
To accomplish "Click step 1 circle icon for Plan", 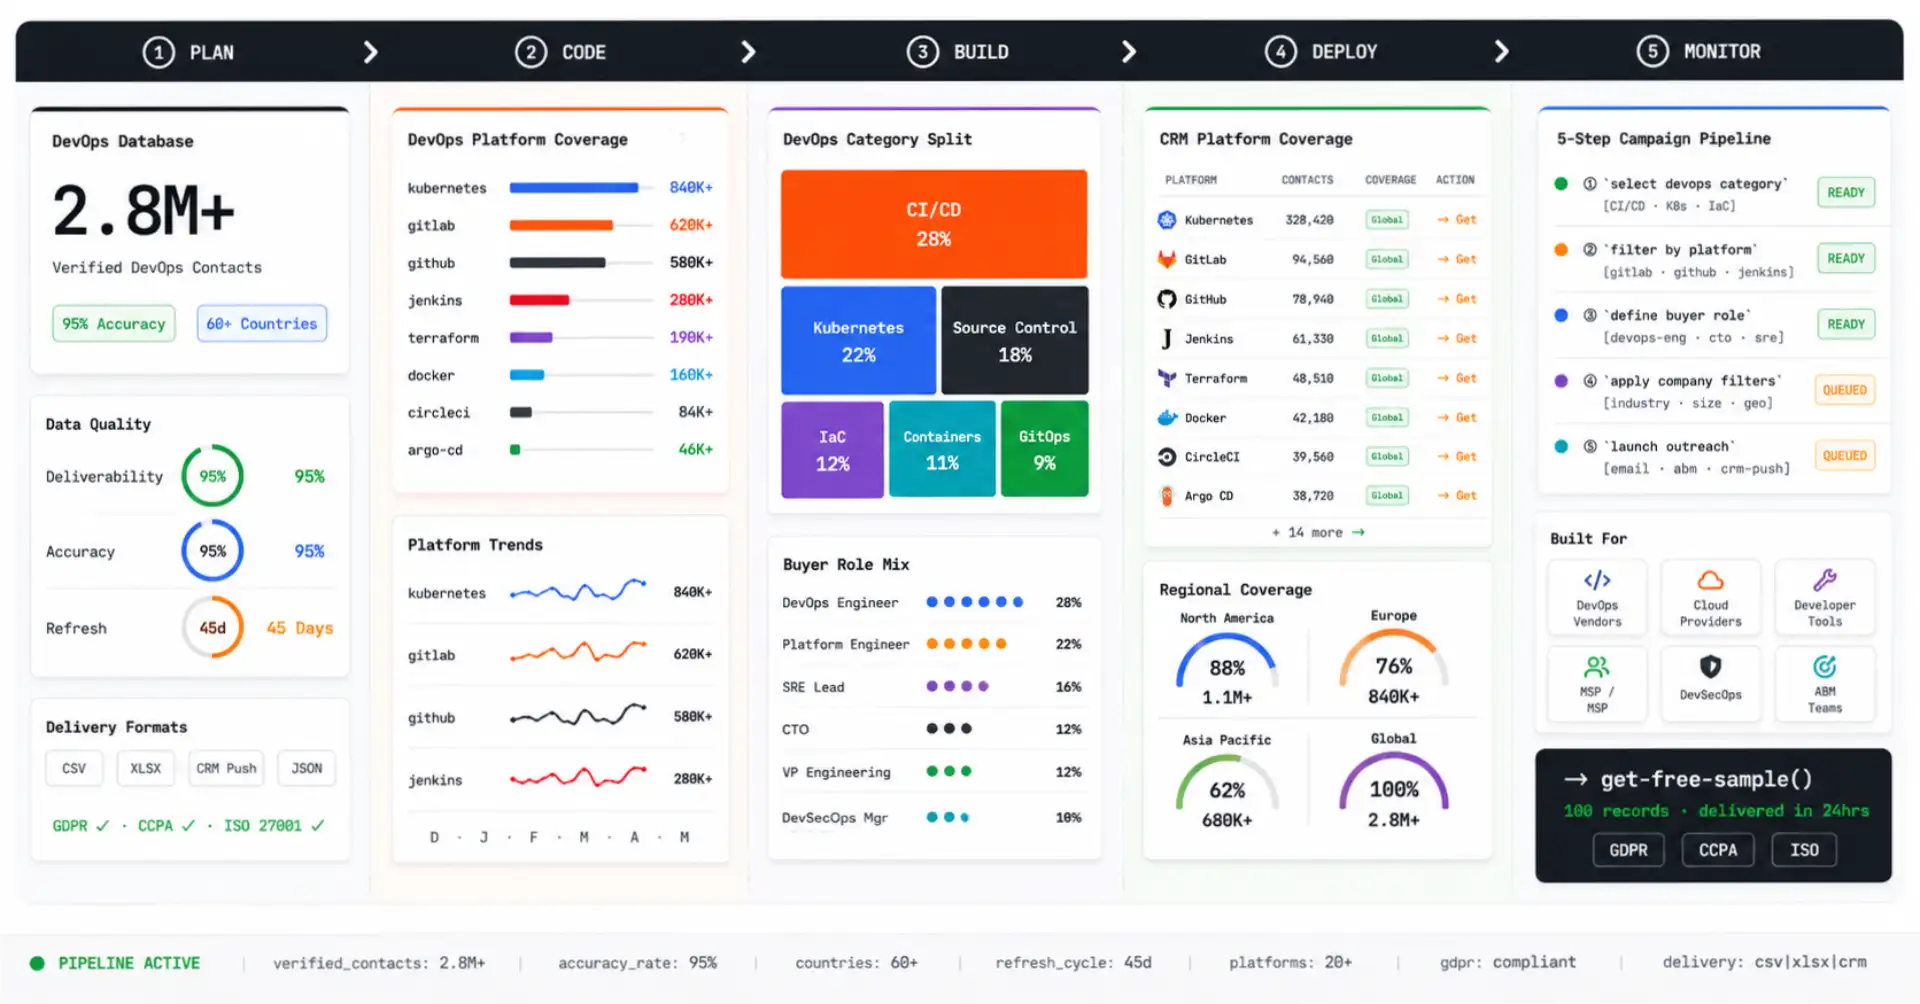I will pos(158,52).
